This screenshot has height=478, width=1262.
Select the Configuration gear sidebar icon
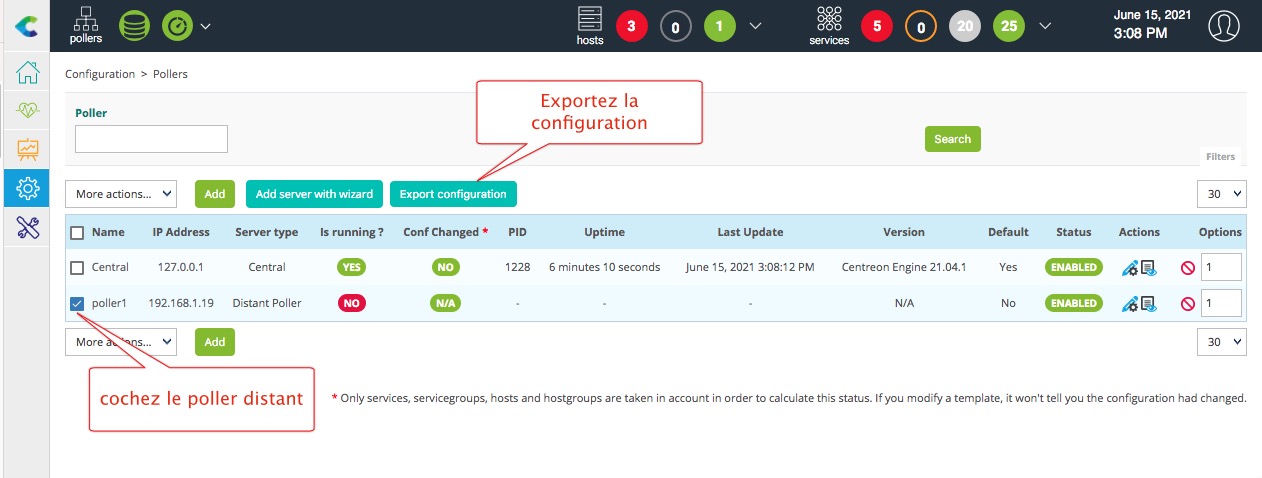point(27,188)
